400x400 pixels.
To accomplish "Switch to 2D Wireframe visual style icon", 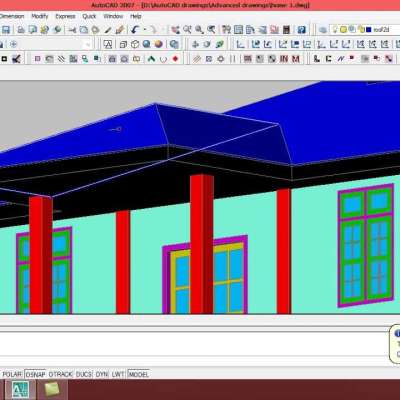I will [123, 44].
